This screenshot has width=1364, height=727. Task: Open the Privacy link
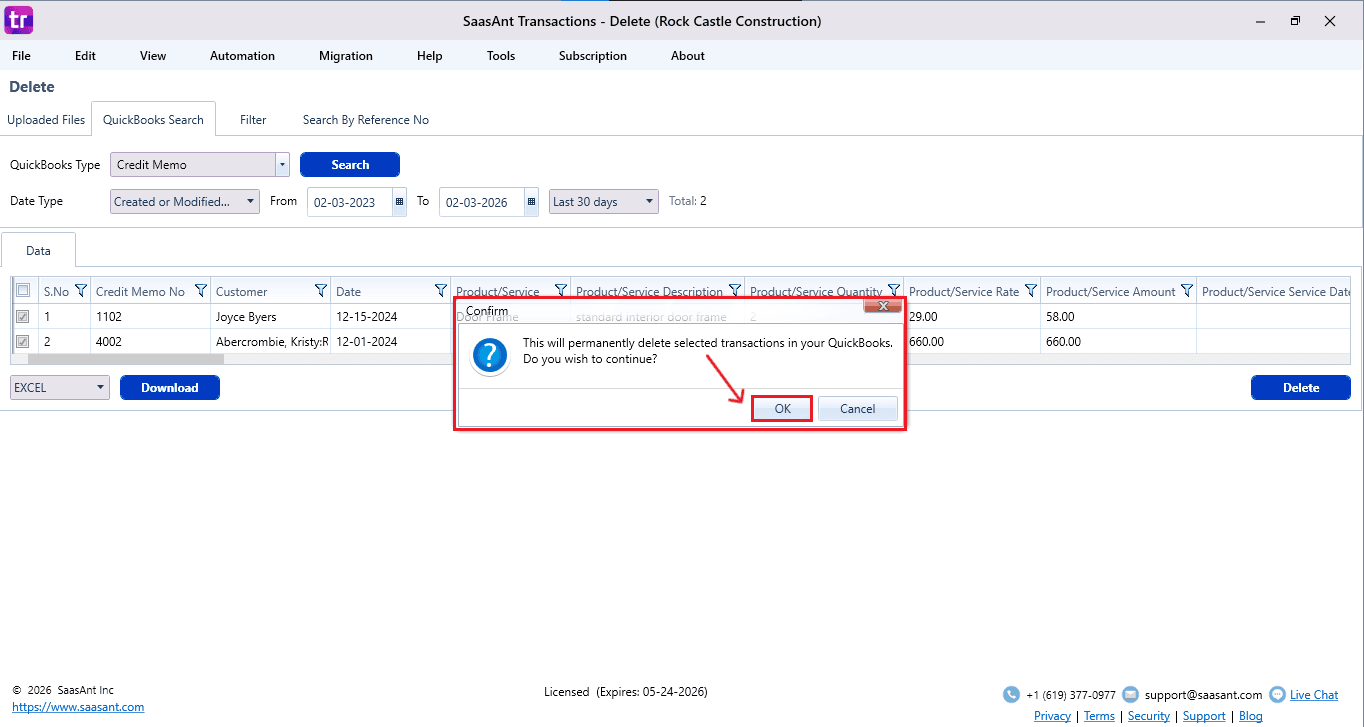coord(1052,716)
